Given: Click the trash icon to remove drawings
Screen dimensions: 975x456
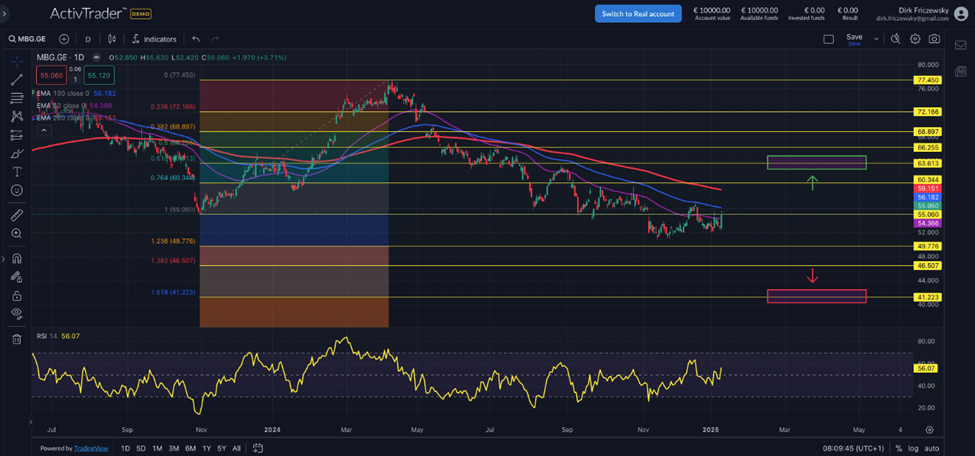Looking at the screenshot, I should click(x=16, y=339).
